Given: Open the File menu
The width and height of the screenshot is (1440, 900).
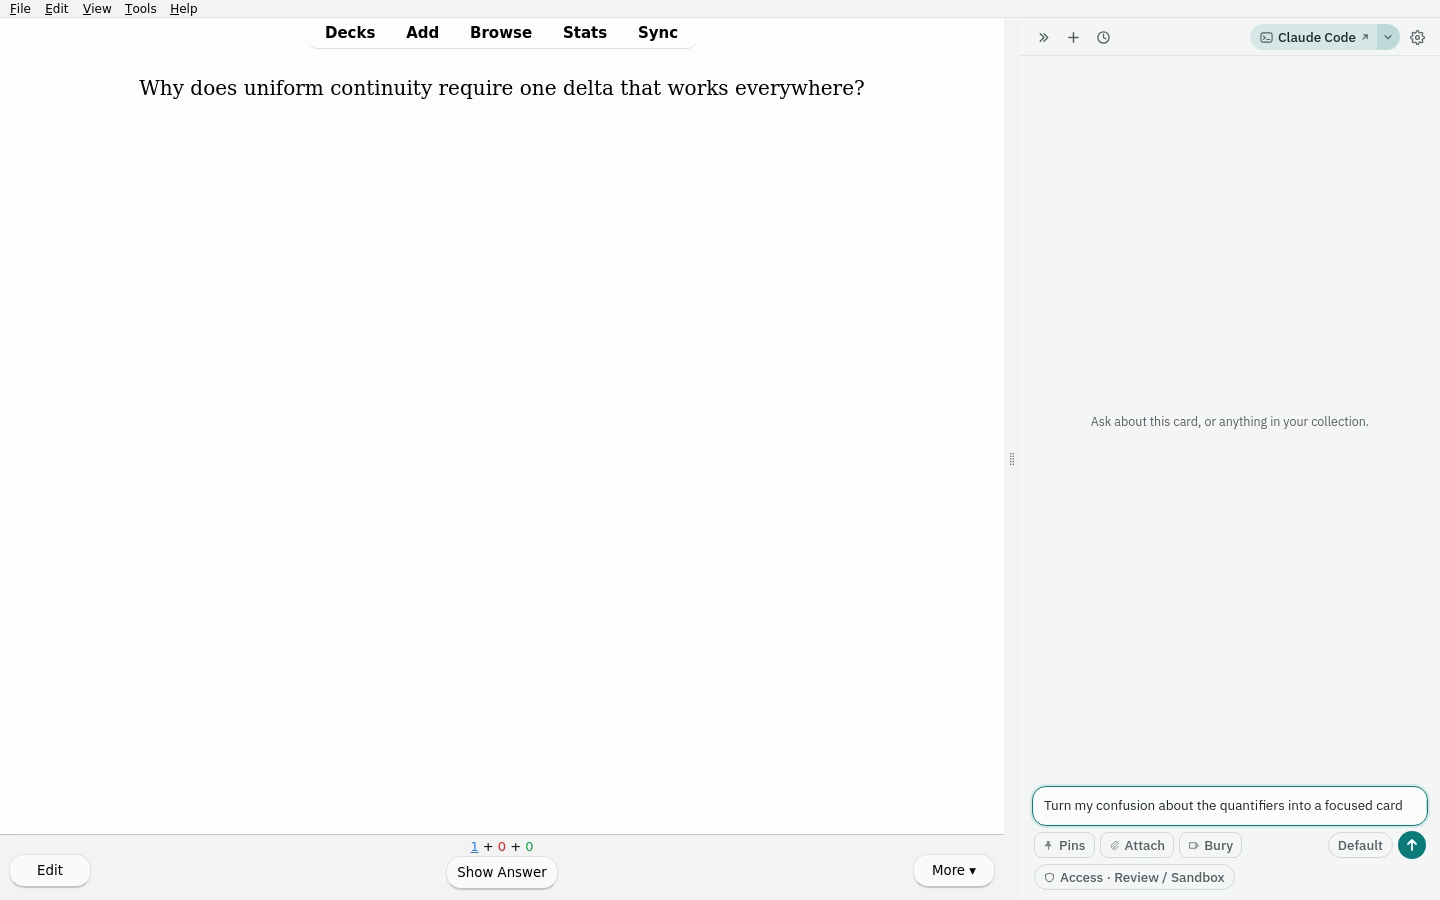Looking at the screenshot, I should pos(20,8).
